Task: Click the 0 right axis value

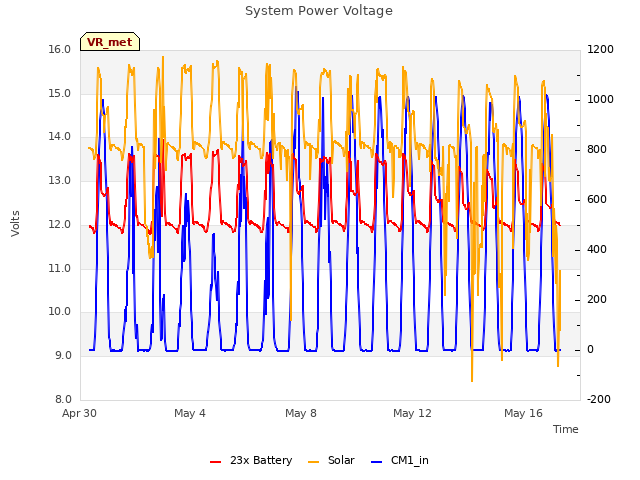Action: 590,350
